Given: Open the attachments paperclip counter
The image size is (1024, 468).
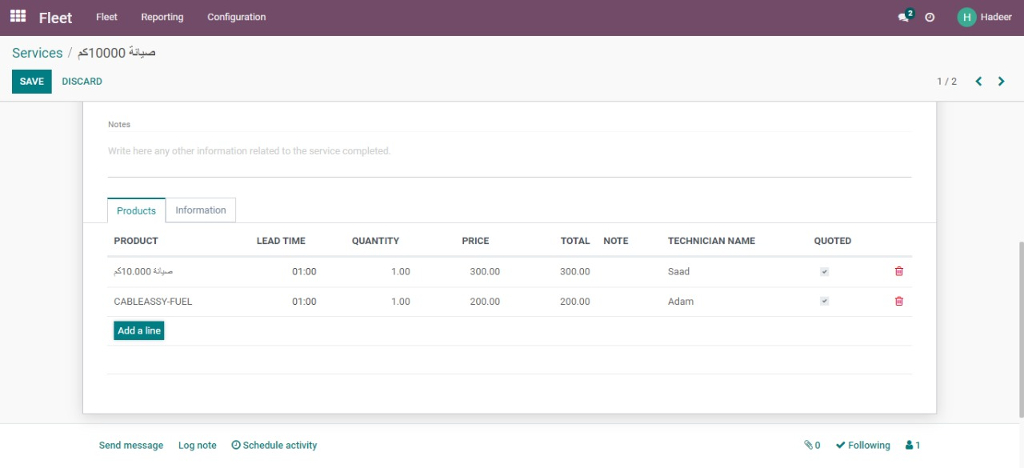Looking at the screenshot, I should pyautogui.click(x=812, y=445).
